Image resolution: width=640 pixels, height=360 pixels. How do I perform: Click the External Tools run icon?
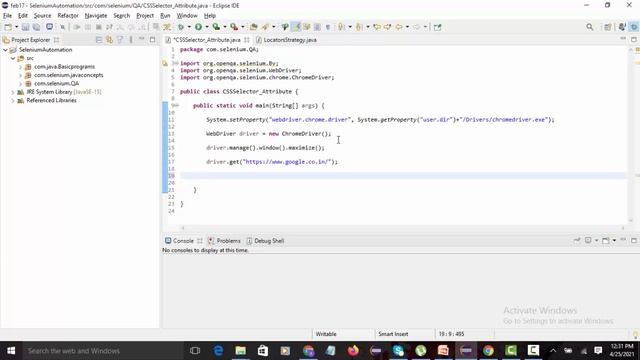(234, 27)
